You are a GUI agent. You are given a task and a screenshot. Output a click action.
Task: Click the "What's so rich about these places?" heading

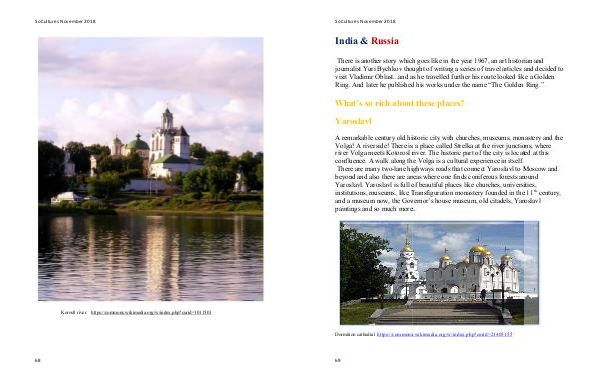click(x=399, y=103)
